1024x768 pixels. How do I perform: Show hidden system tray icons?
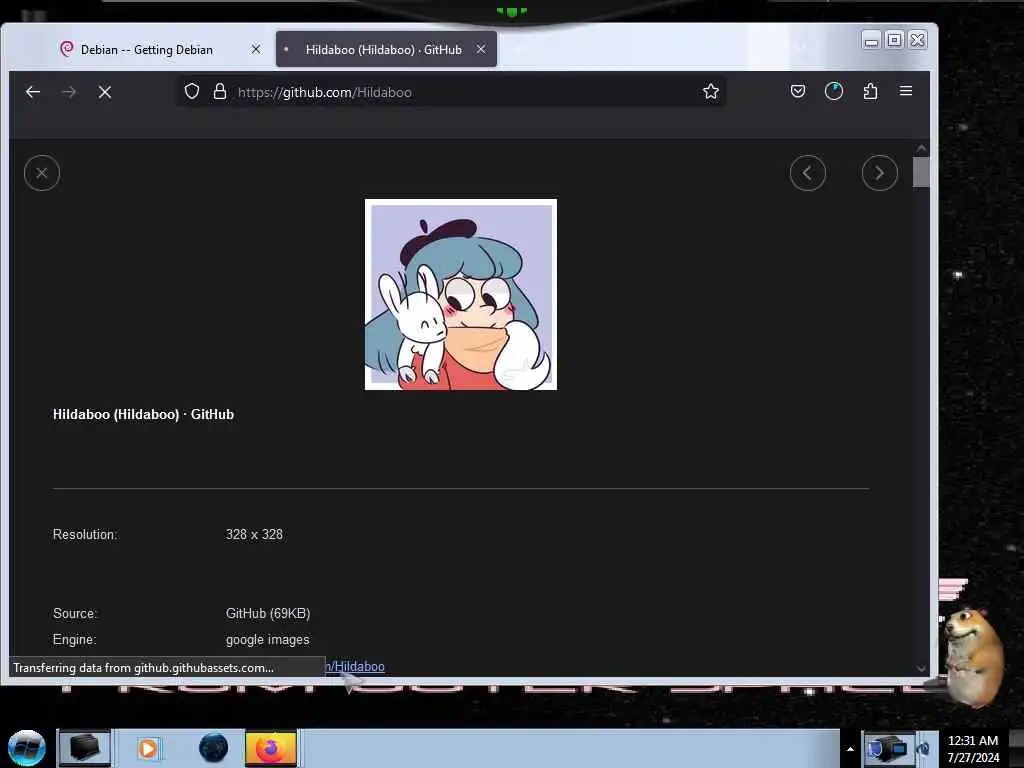(x=850, y=749)
